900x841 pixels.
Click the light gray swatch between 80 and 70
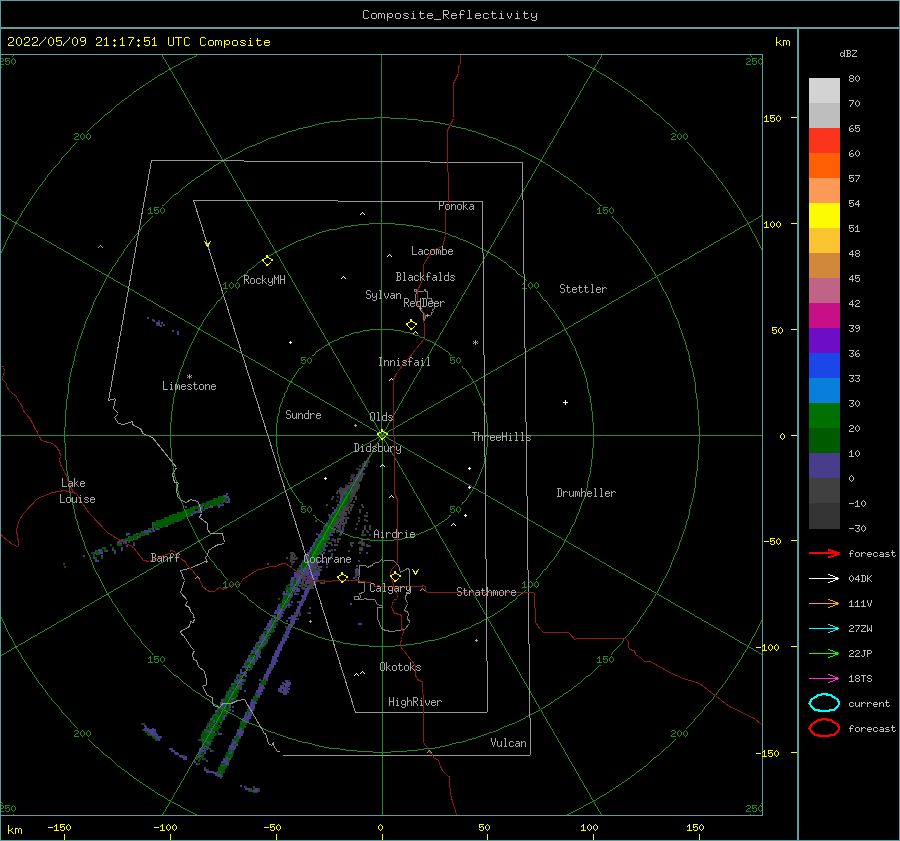[824, 91]
